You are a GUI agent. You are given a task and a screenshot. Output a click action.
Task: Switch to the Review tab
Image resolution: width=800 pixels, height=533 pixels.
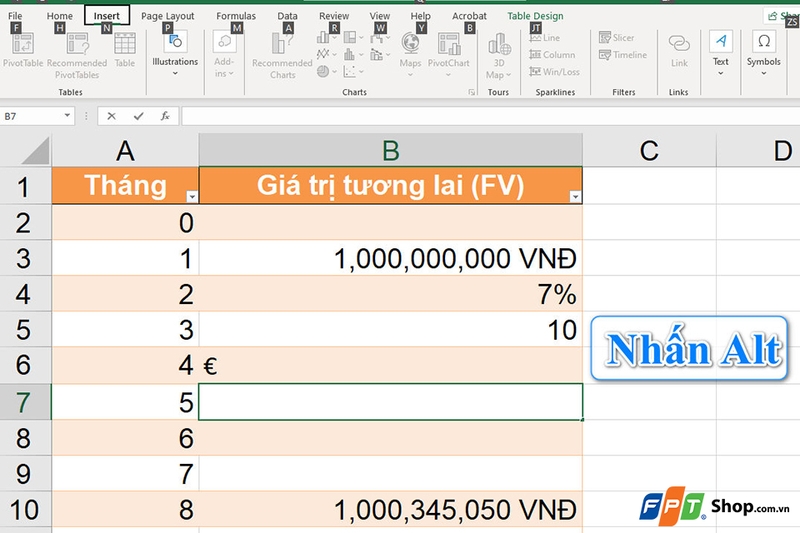click(334, 16)
